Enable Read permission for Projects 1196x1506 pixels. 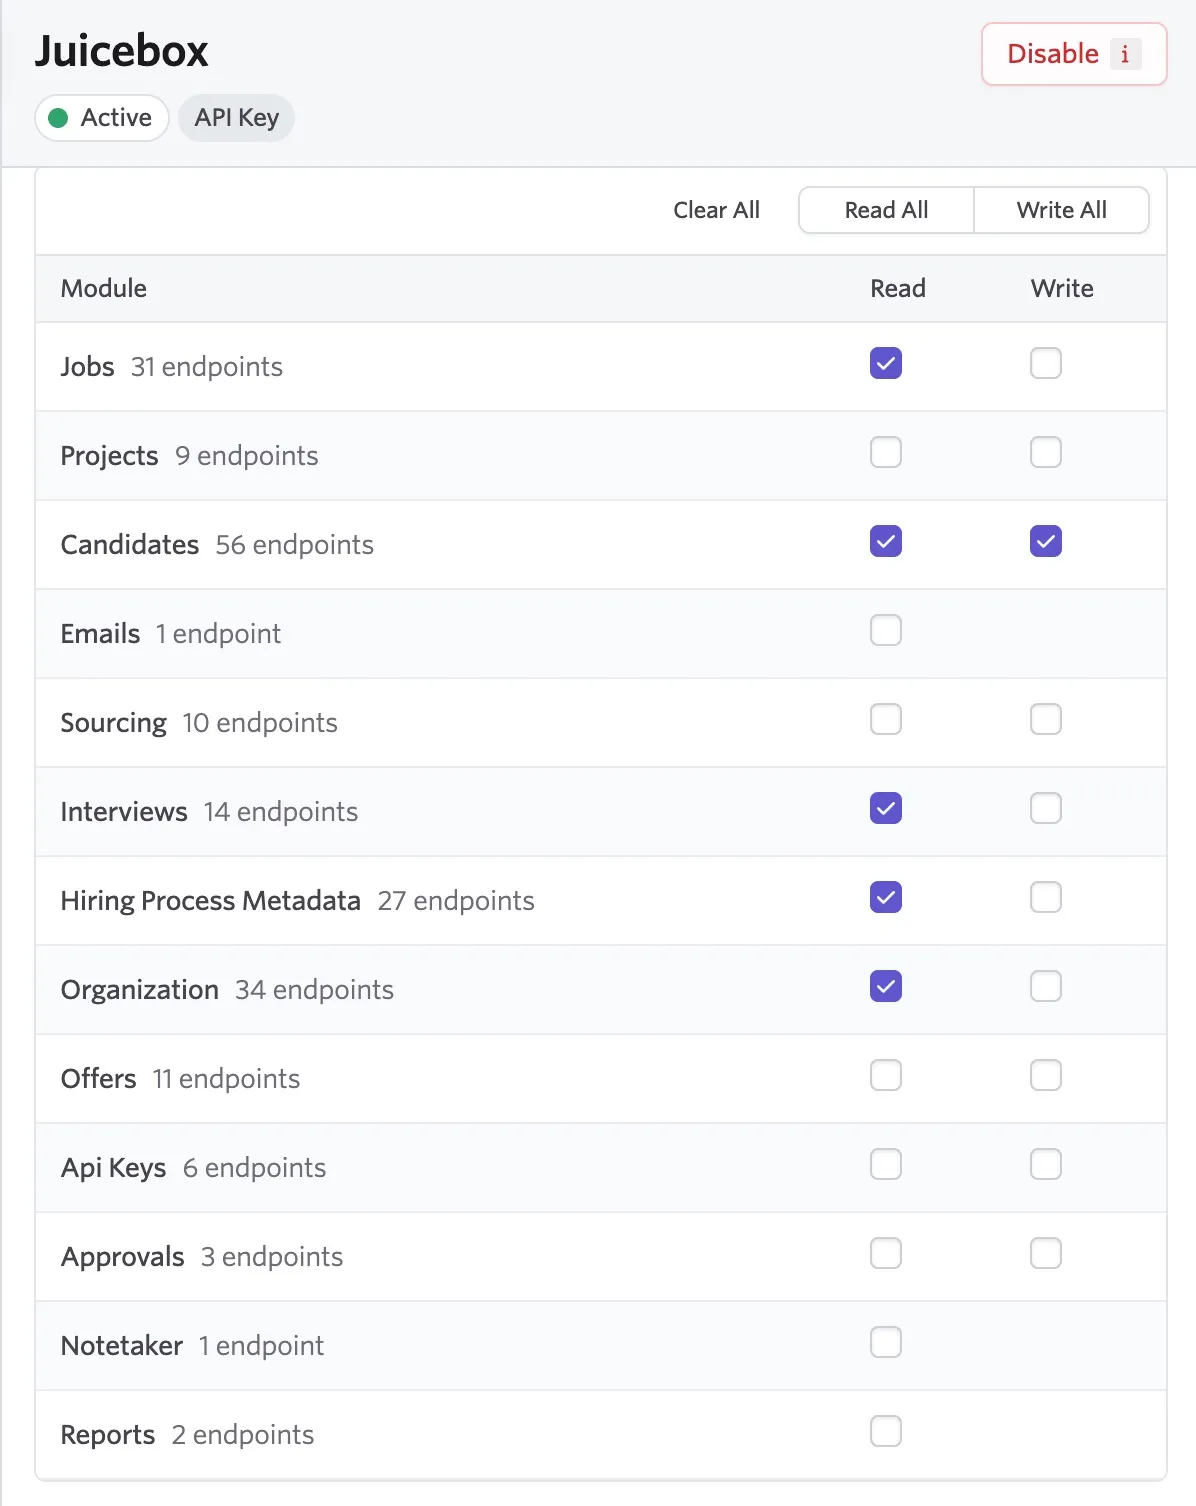886,452
